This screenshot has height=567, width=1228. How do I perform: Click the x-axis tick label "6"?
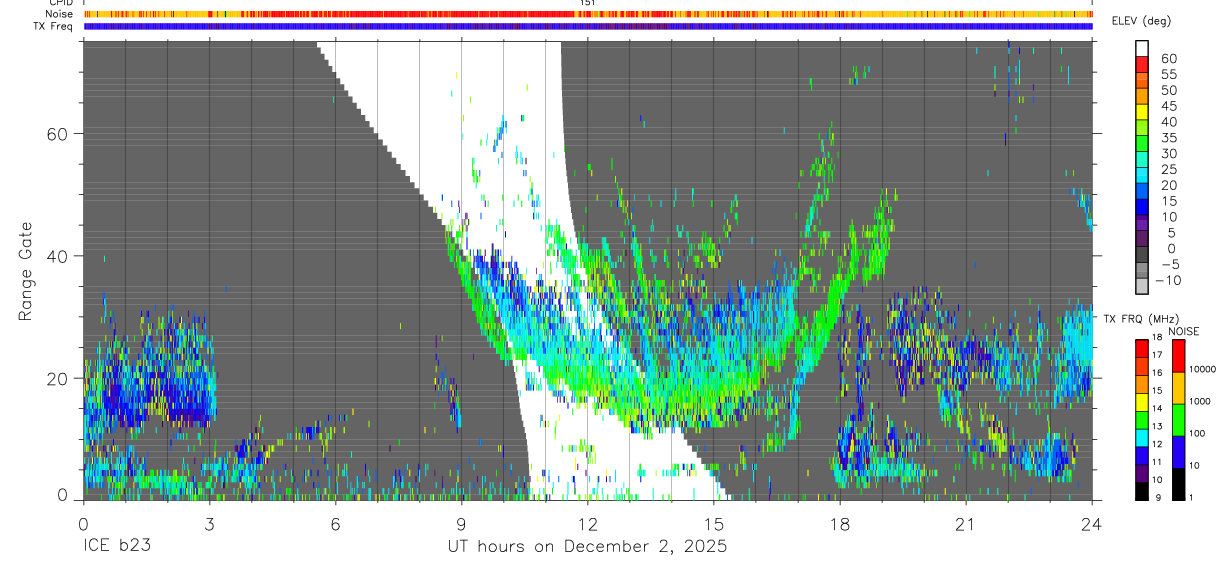pos(335,523)
